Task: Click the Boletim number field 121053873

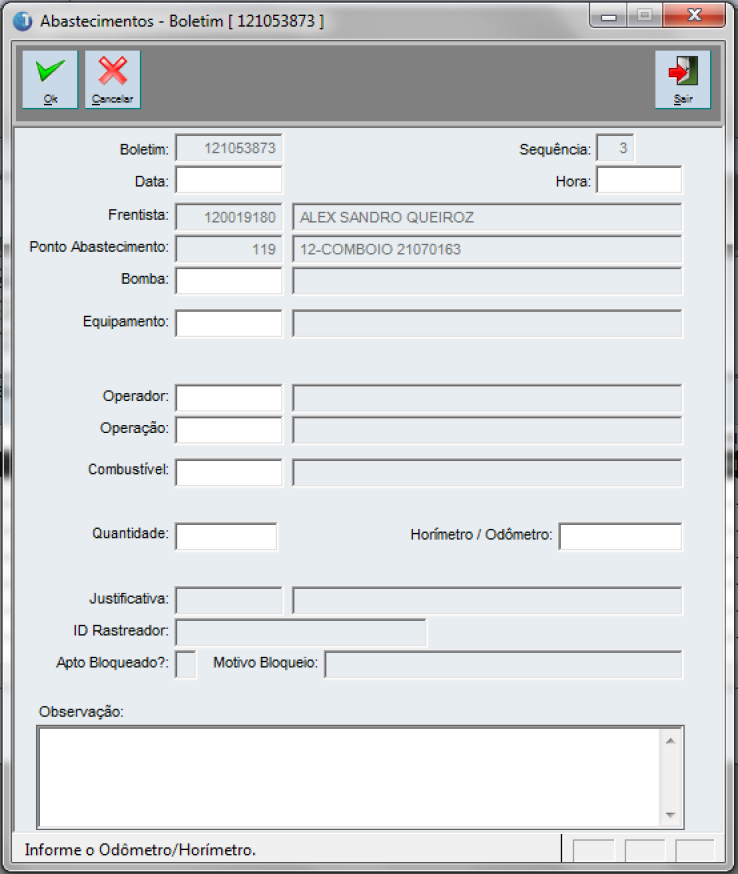Action: [x=229, y=148]
